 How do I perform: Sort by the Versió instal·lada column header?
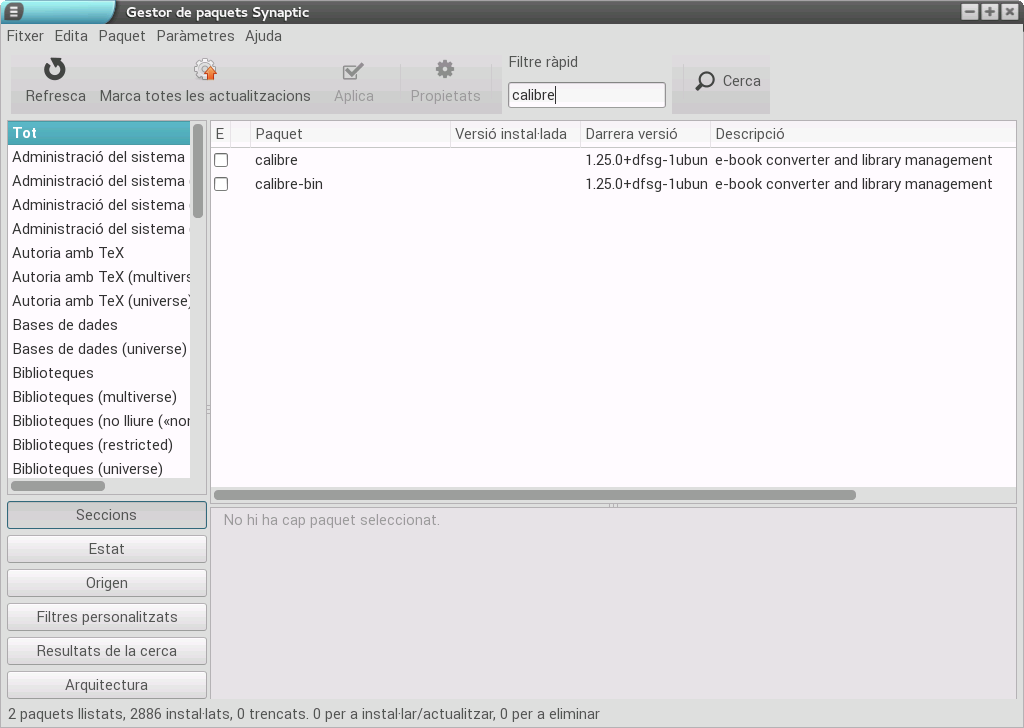(514, 134)
